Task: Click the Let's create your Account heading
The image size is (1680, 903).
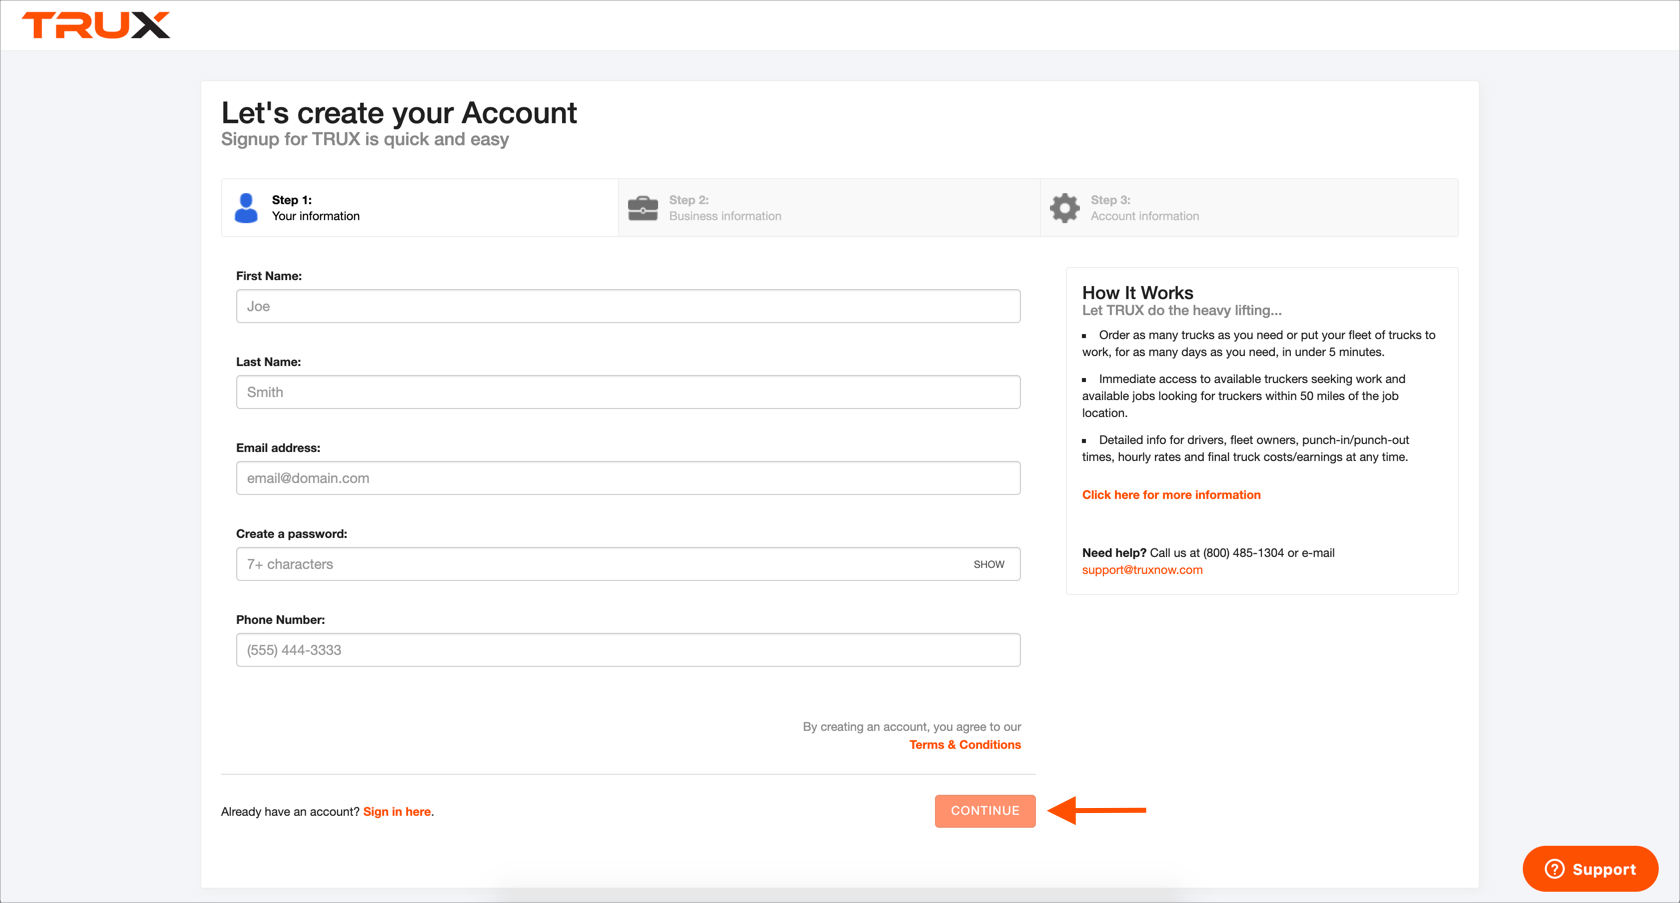Action: point(399,113)
